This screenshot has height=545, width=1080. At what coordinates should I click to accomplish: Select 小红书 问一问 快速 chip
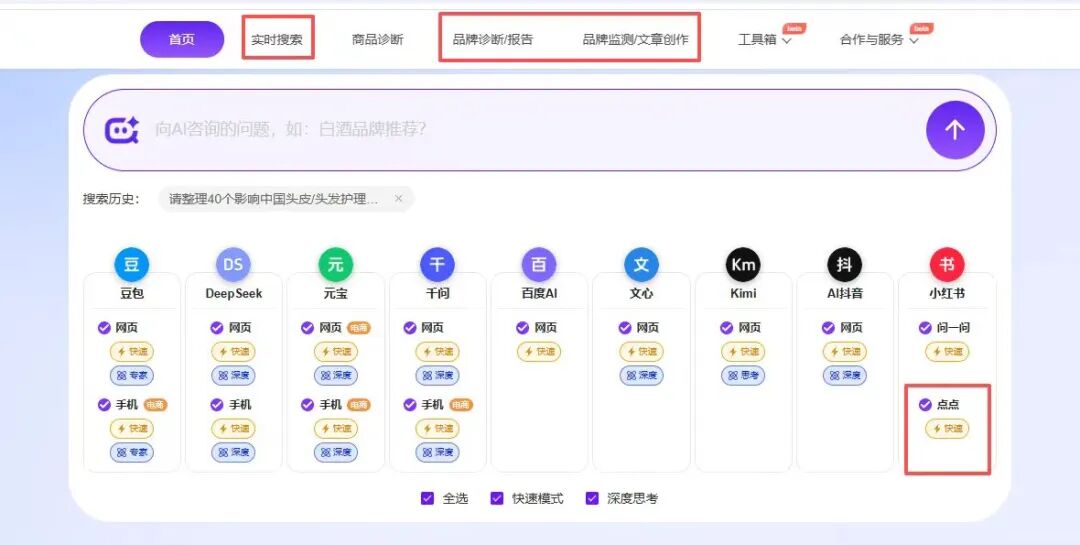pyautogui.click(x=947, y=351)
